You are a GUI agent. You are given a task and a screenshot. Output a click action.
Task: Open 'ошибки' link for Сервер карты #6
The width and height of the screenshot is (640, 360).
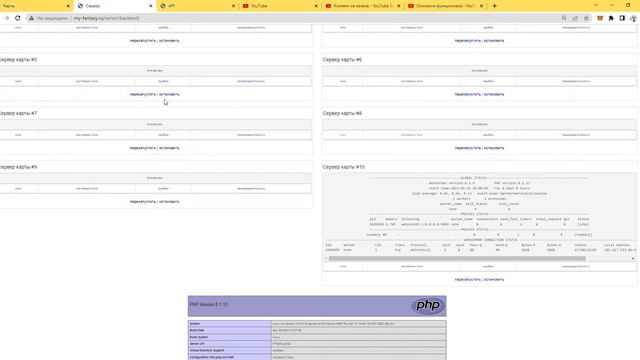[x=488, y=81]
